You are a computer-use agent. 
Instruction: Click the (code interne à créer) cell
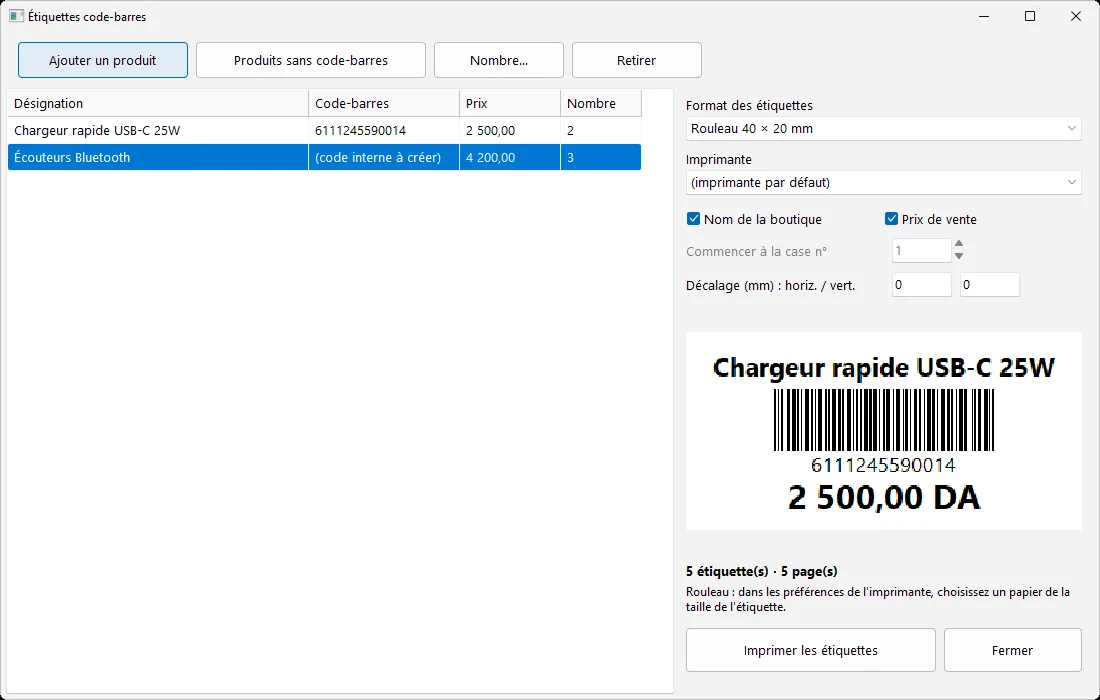[x=384, y=157]
